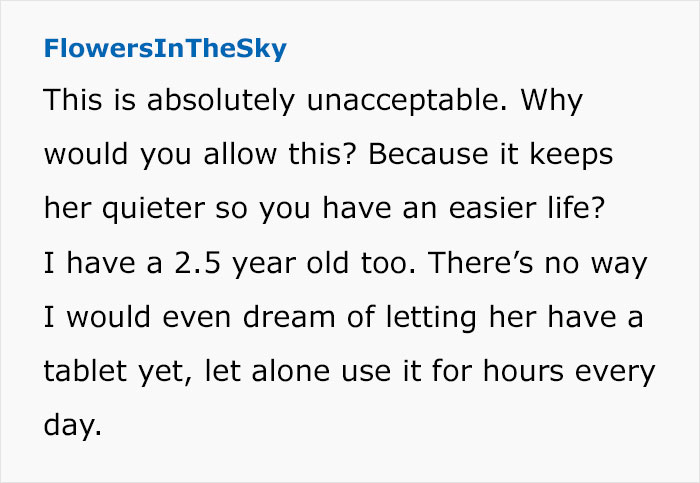Click the word "every" ending sixth line
This screenshot has width=700, height=483.
(615, 373)
